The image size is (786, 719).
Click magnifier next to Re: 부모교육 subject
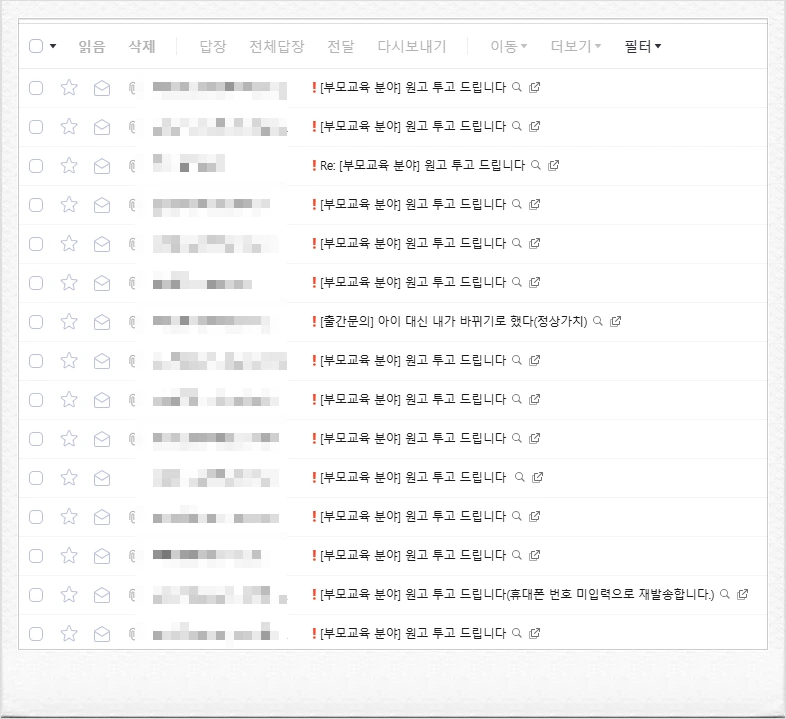pyautogui.click(x=535, y=165)
